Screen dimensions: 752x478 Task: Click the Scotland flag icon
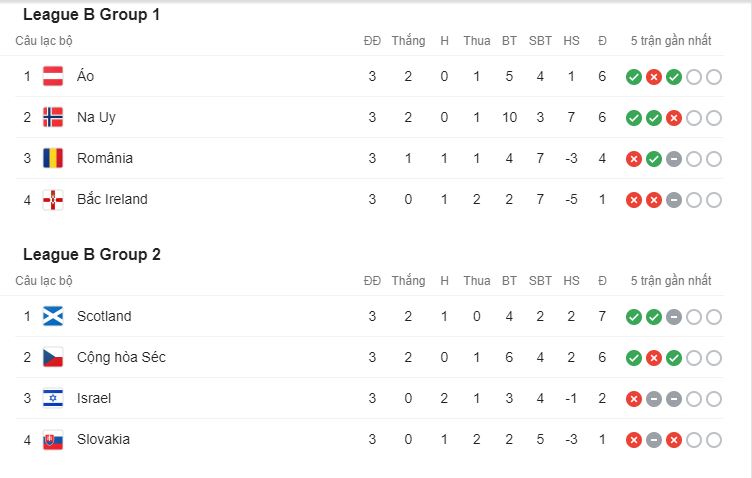pyautogui.click(x=53, y=316)
